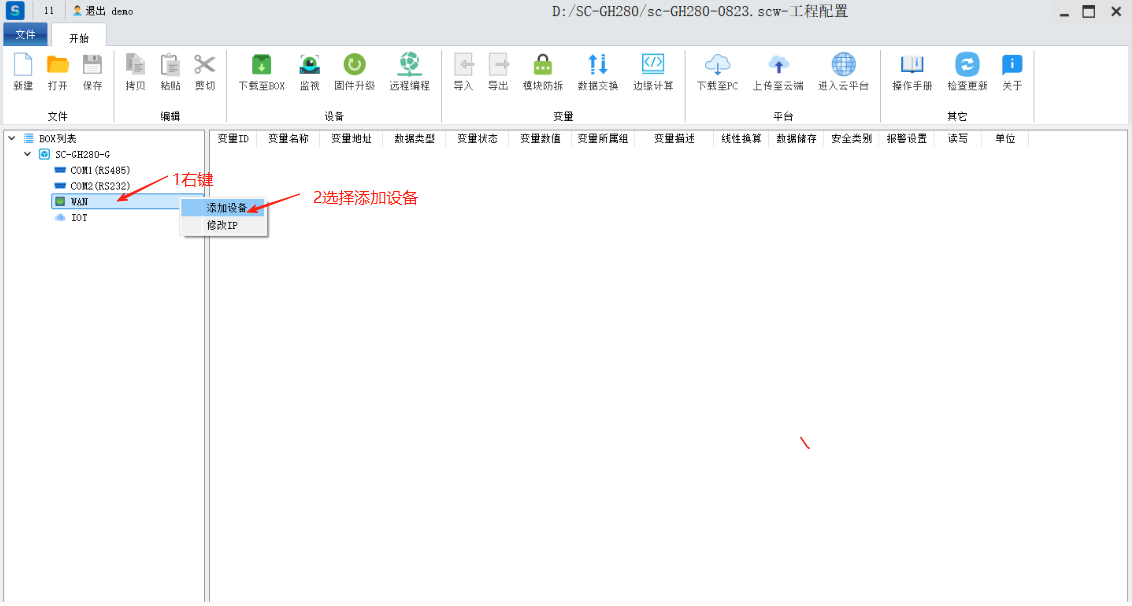Viewport: 1132px width, 606px height.
Task: Click the 模块防拆 lock icon
Action: [x=542, y=66]
